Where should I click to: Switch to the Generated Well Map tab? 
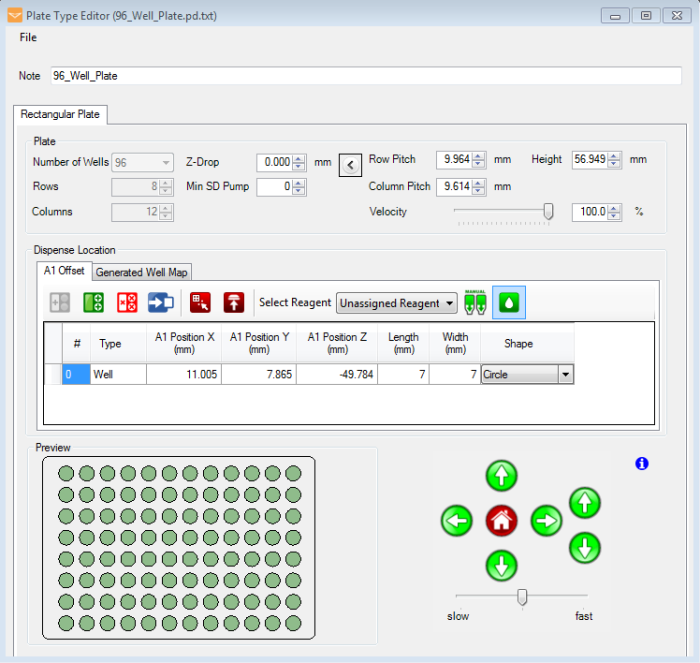[142, 272]
